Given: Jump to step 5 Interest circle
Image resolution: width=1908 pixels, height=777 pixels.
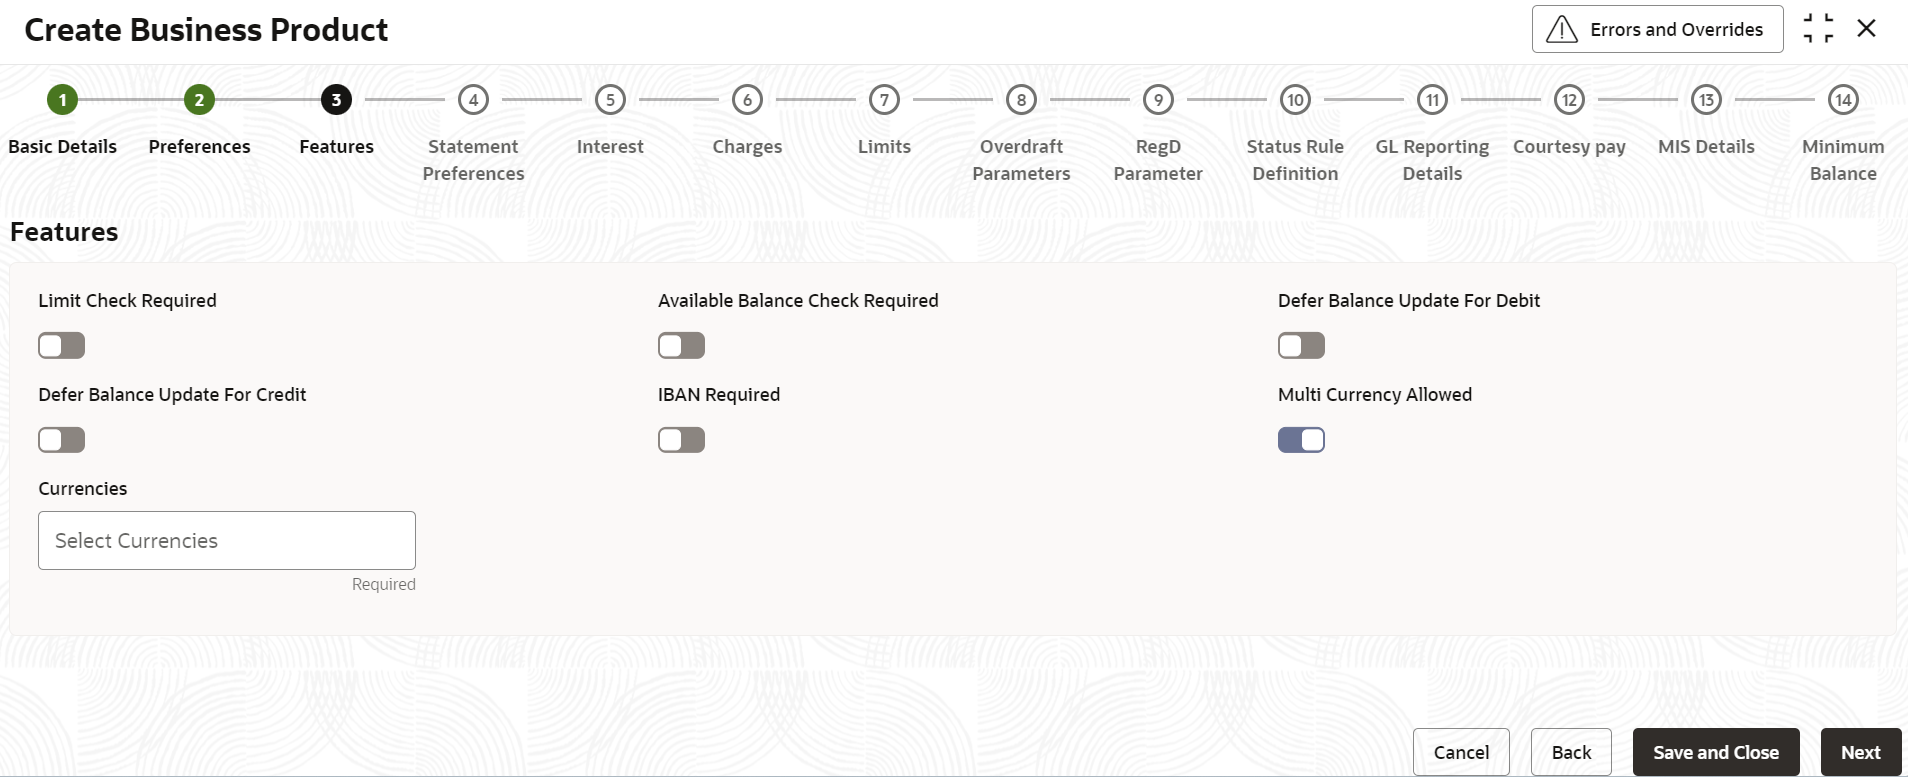Looking at the screenshot, I should pos(610,100).
